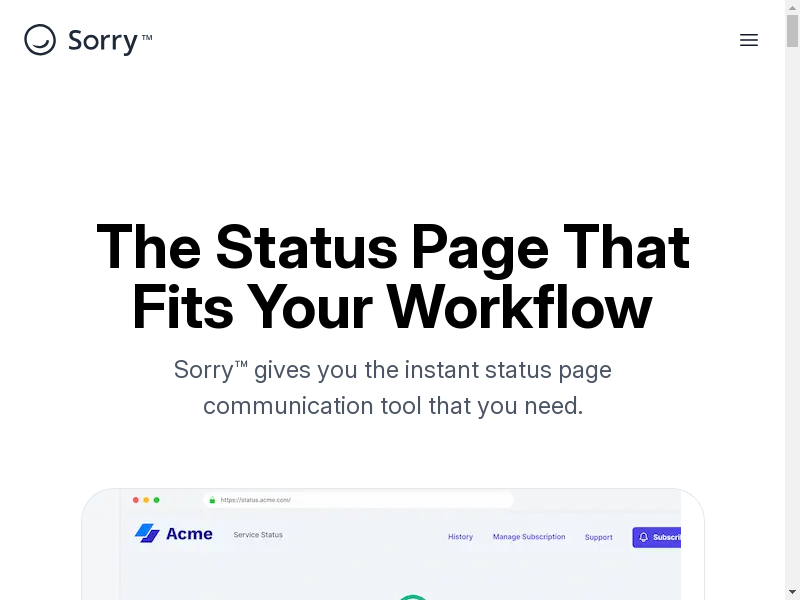Click the status.acme.com address bar
This screenshot has width=800, height=600.
pos(360,500)
